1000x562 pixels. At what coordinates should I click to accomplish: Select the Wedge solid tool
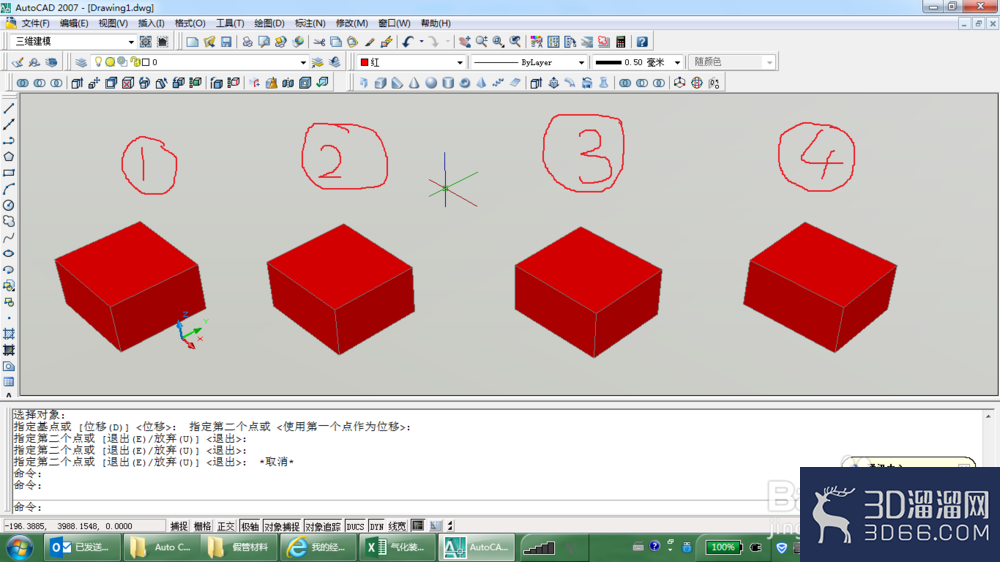click(397, 83)
